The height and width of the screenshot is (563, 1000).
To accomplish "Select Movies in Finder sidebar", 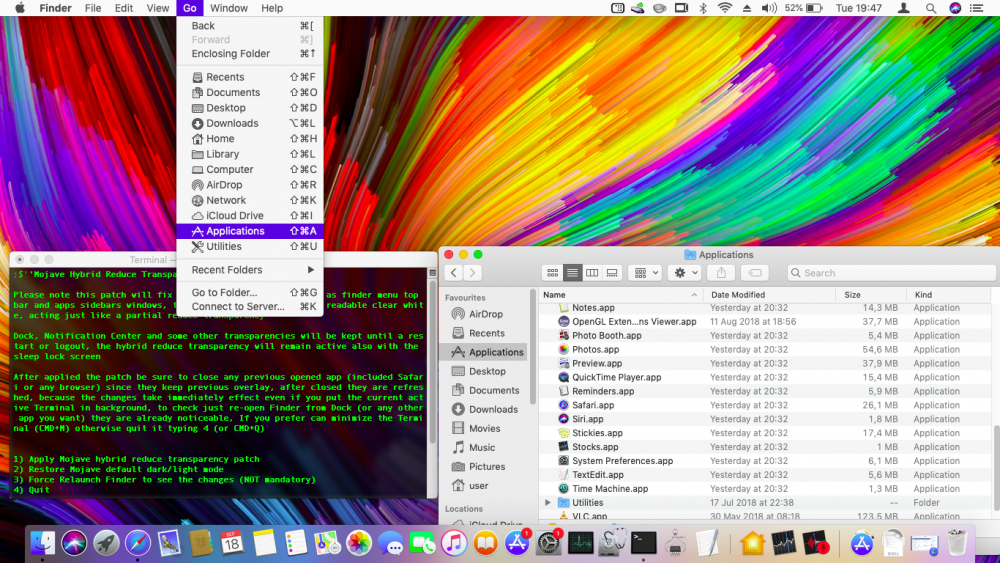I will 485,428.
